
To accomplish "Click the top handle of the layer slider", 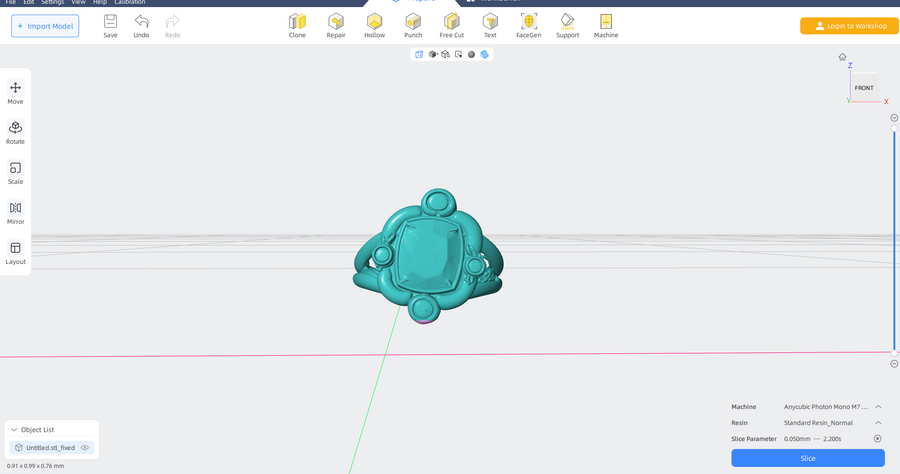I will 894,129.
